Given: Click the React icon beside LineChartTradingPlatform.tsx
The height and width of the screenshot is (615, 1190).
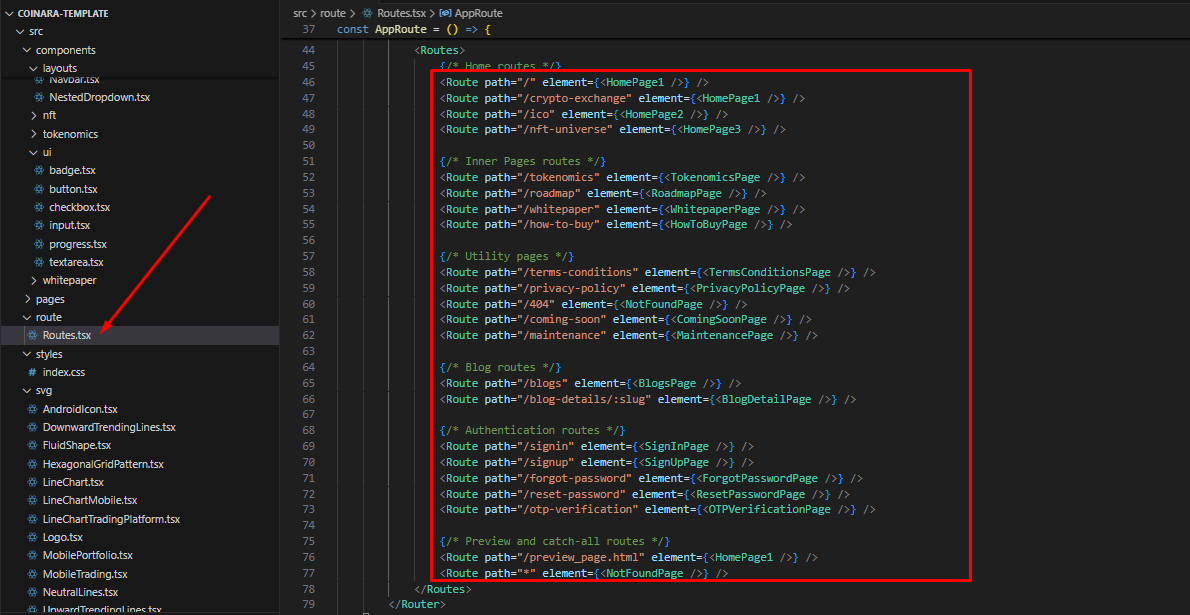Looking at the screenshot, I should [x=32, y=519].
